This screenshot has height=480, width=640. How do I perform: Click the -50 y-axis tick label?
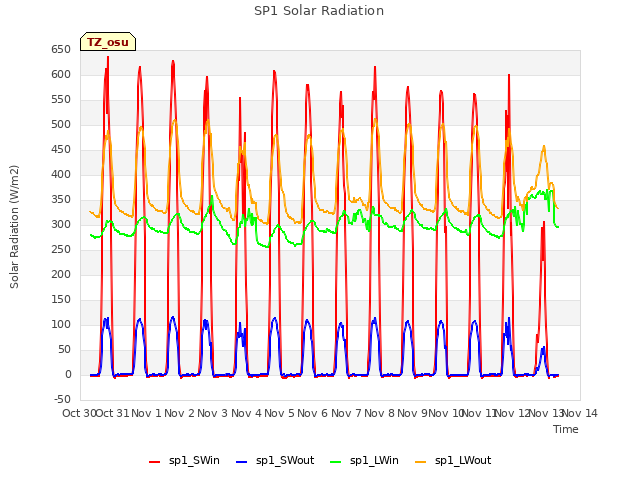tap(62, 399)
